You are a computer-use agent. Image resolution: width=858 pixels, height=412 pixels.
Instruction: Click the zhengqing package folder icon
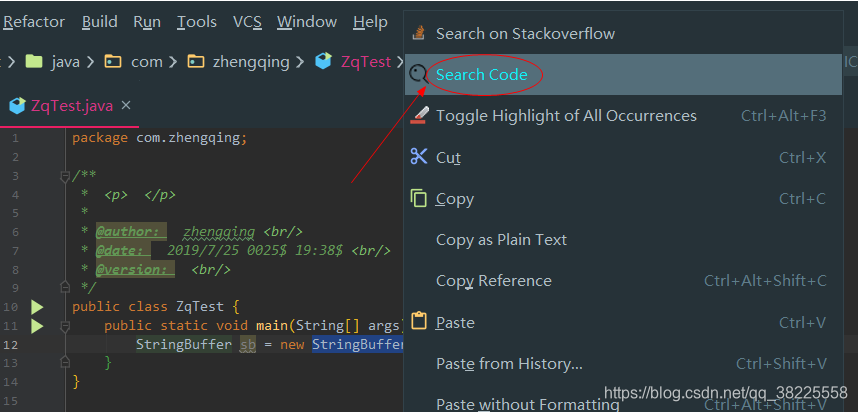(195, 61)
